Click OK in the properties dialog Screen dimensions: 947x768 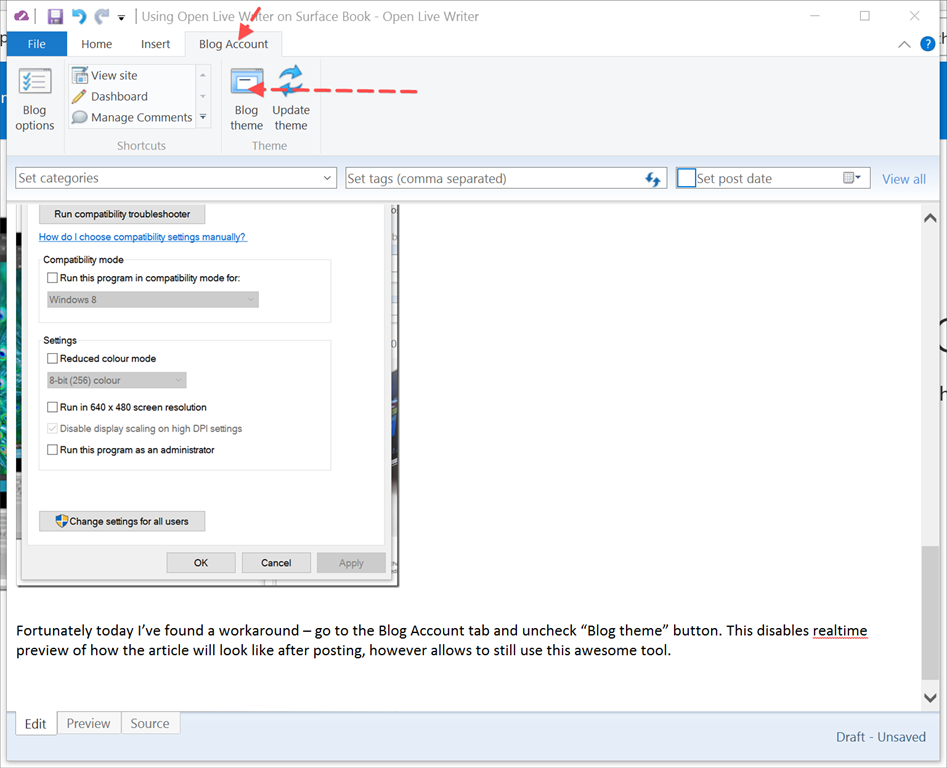click(201, 563)
